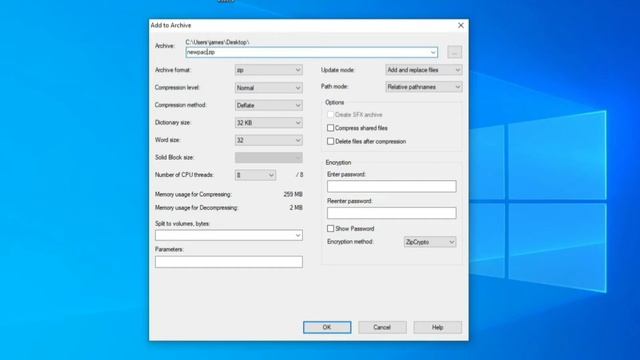This screenshot has width=640, height=360.
Task: Click the '259 MB' compressing memory value
Action: point(293,194)
